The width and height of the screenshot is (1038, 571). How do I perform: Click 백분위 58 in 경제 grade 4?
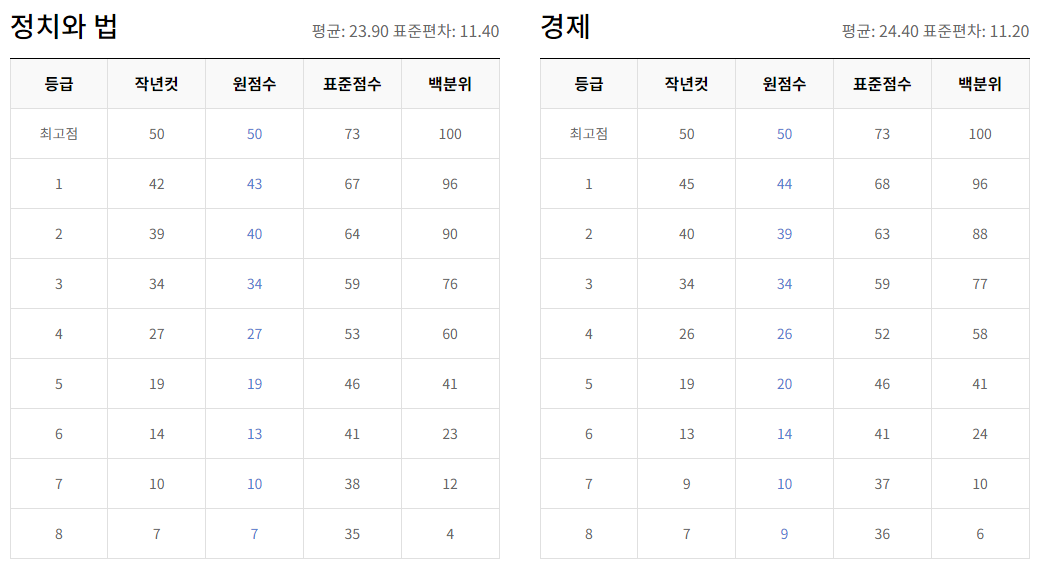click(980, 334)
